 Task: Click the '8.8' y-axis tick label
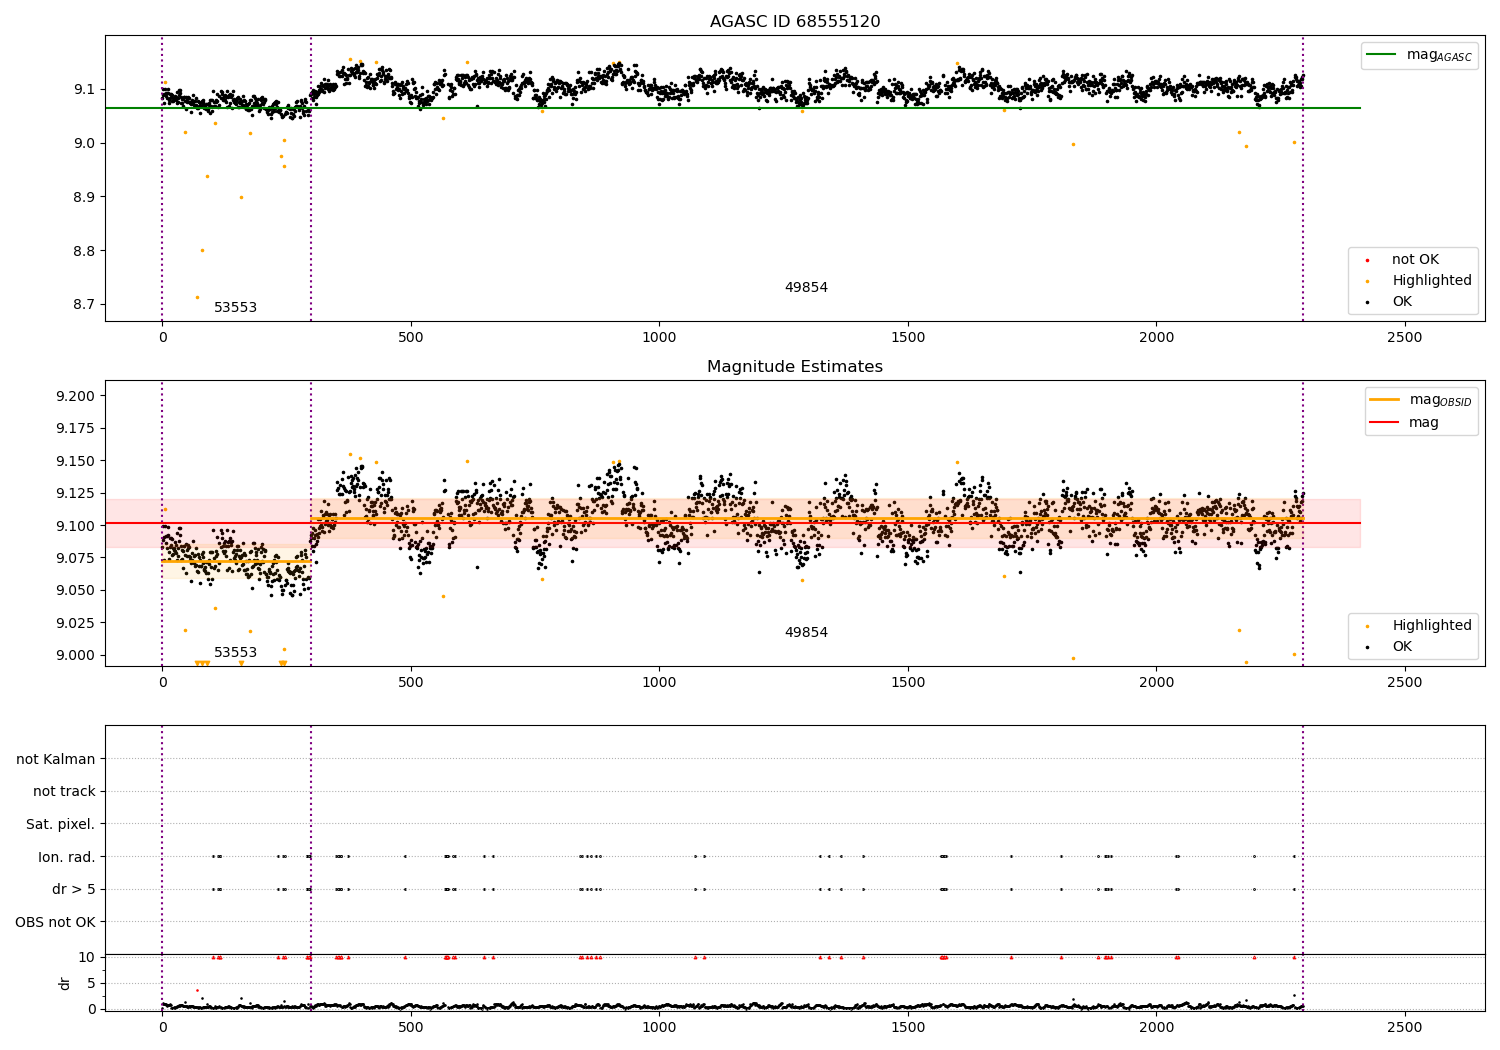point(85,251)
